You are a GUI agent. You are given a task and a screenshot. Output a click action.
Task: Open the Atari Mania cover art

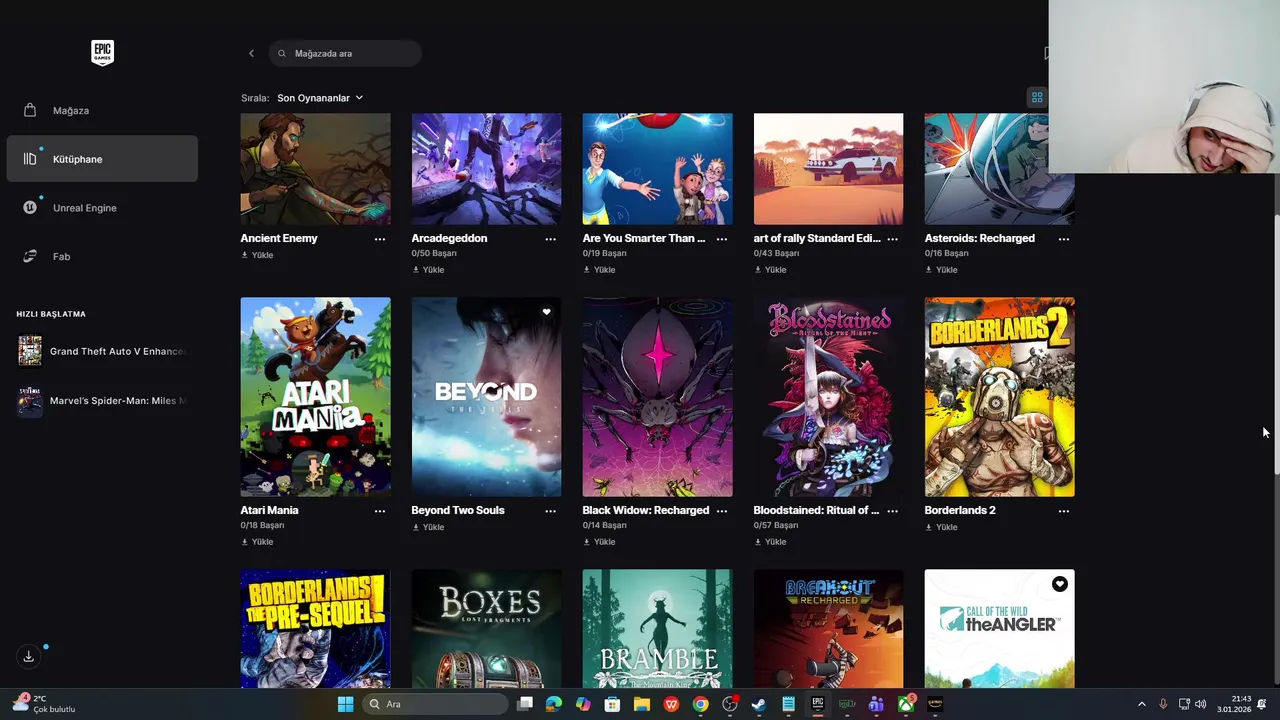point(315,397)
